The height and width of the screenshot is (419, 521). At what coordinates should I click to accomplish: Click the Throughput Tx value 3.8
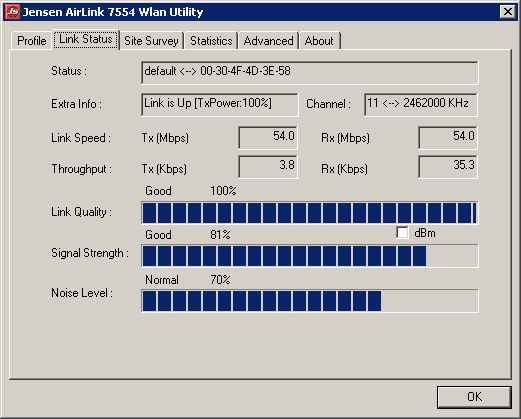[x=268, y=167]
